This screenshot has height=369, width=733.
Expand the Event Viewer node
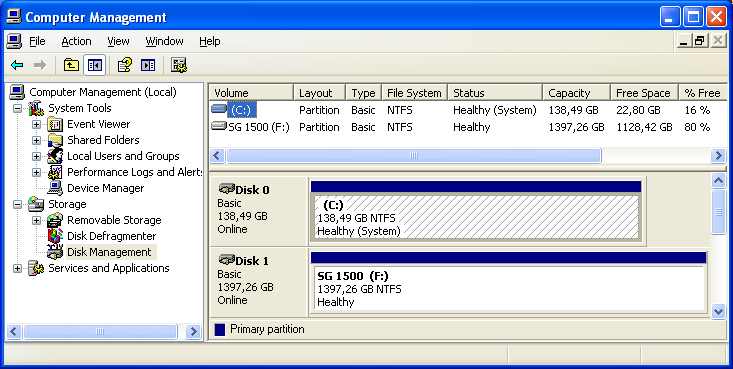(x=36, y=124)
